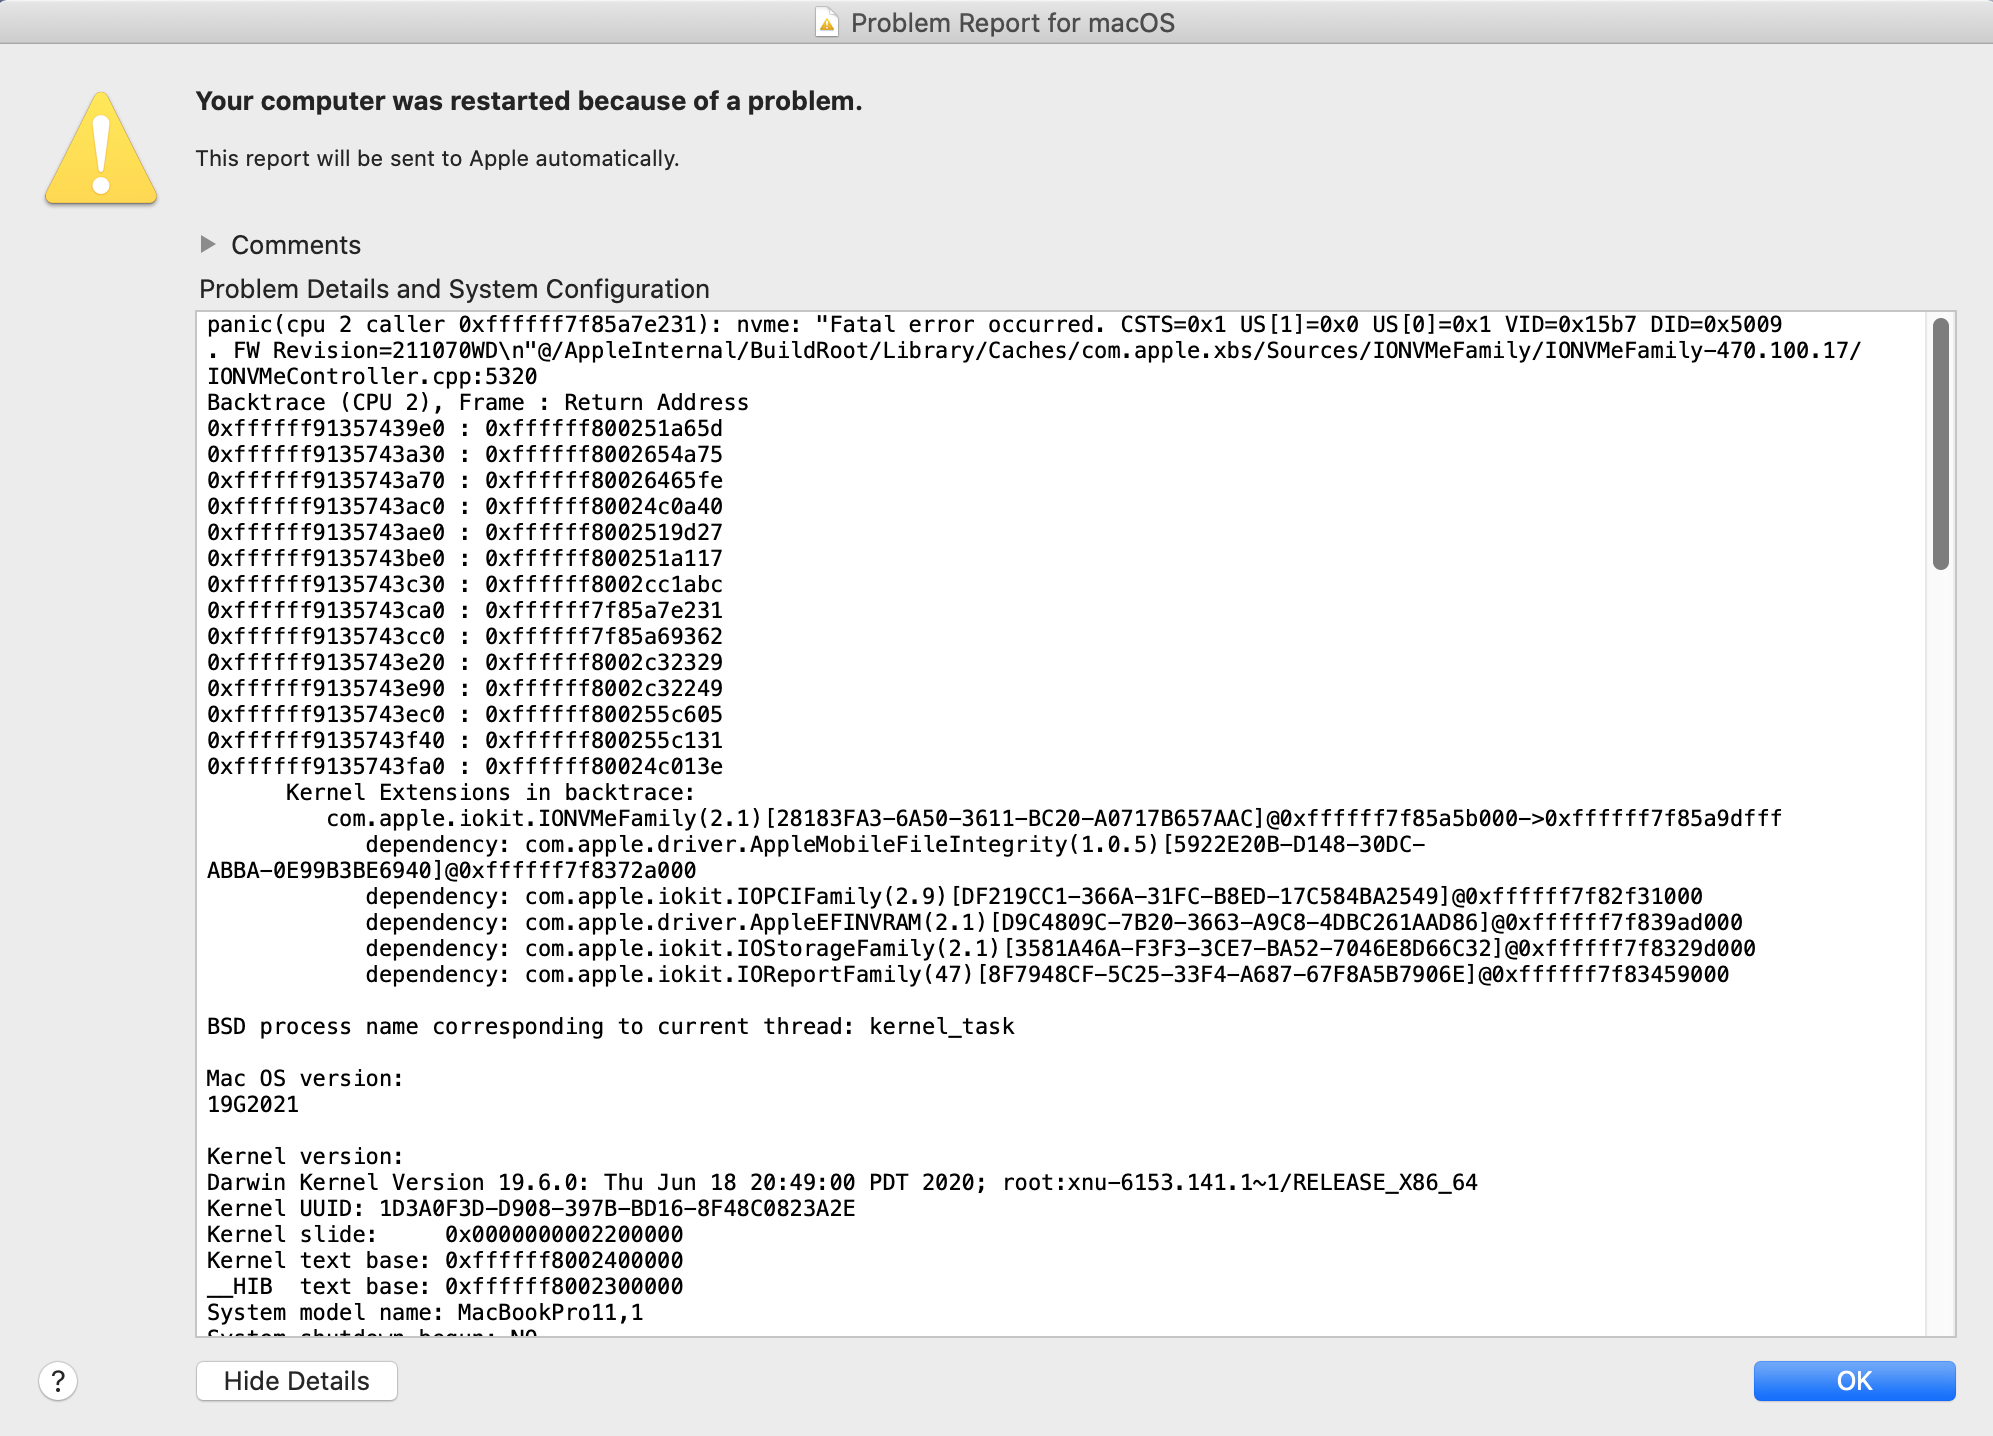Click backtrace line 0xffffff9135743ac0
The width and height of the screenshot is (1993, 1436).
465,506
